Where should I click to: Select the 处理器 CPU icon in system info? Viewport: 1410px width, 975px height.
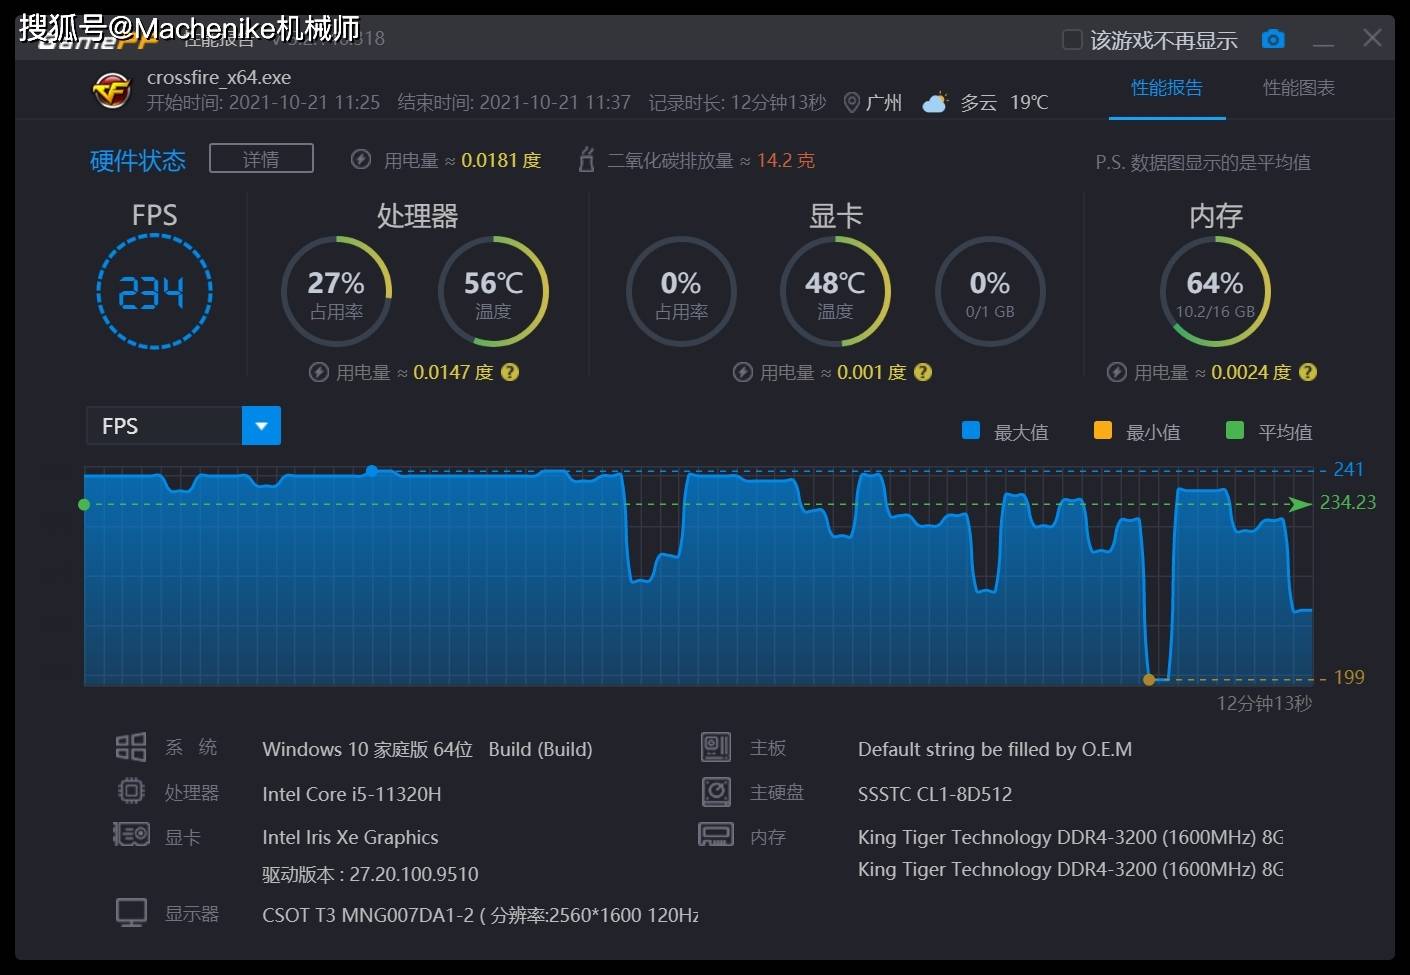130,790
